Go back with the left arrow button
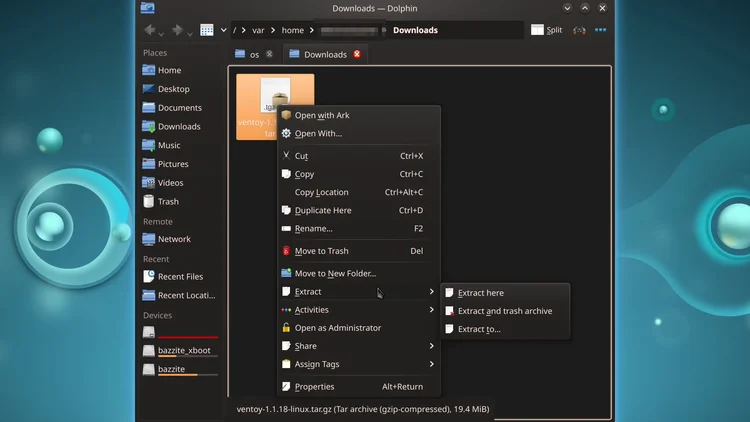The image size is (750, 422). pos(149,30)
